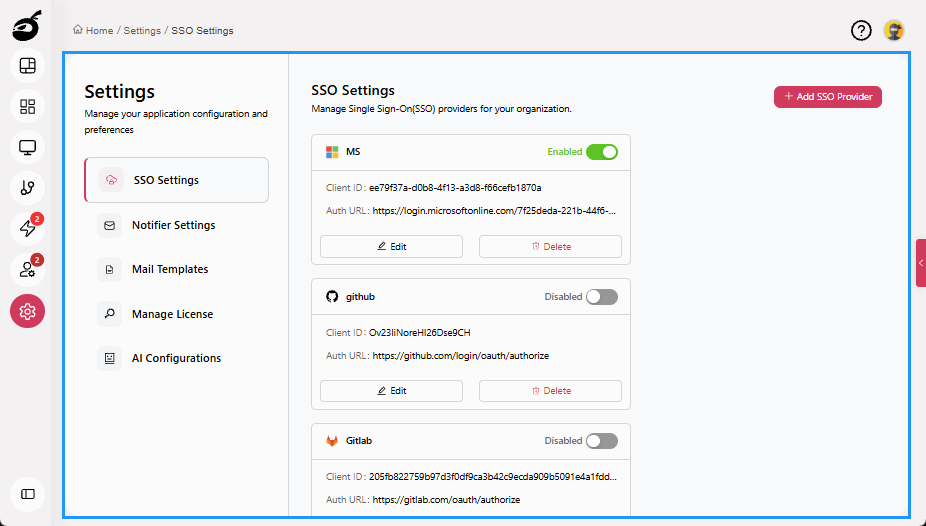Click the Manage License key icon
Viewport: 926px width, 526px height.
[x=109, y=314]
